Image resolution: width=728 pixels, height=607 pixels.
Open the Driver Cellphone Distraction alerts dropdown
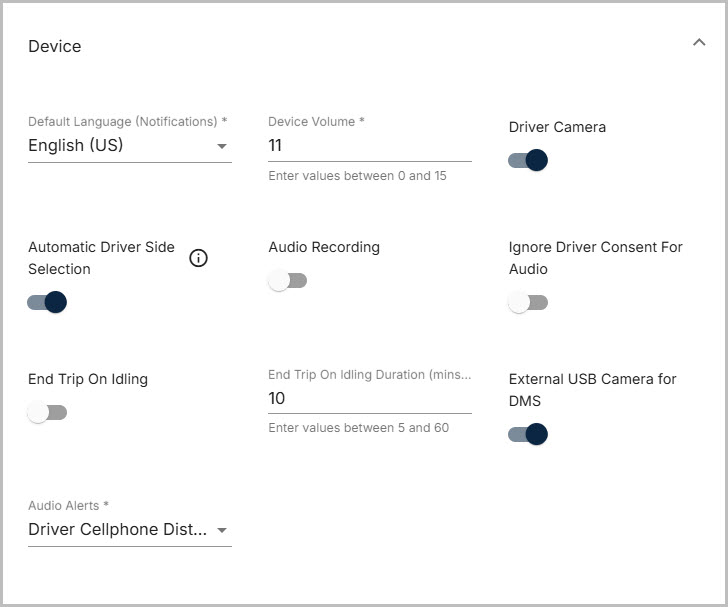point(118,530)
